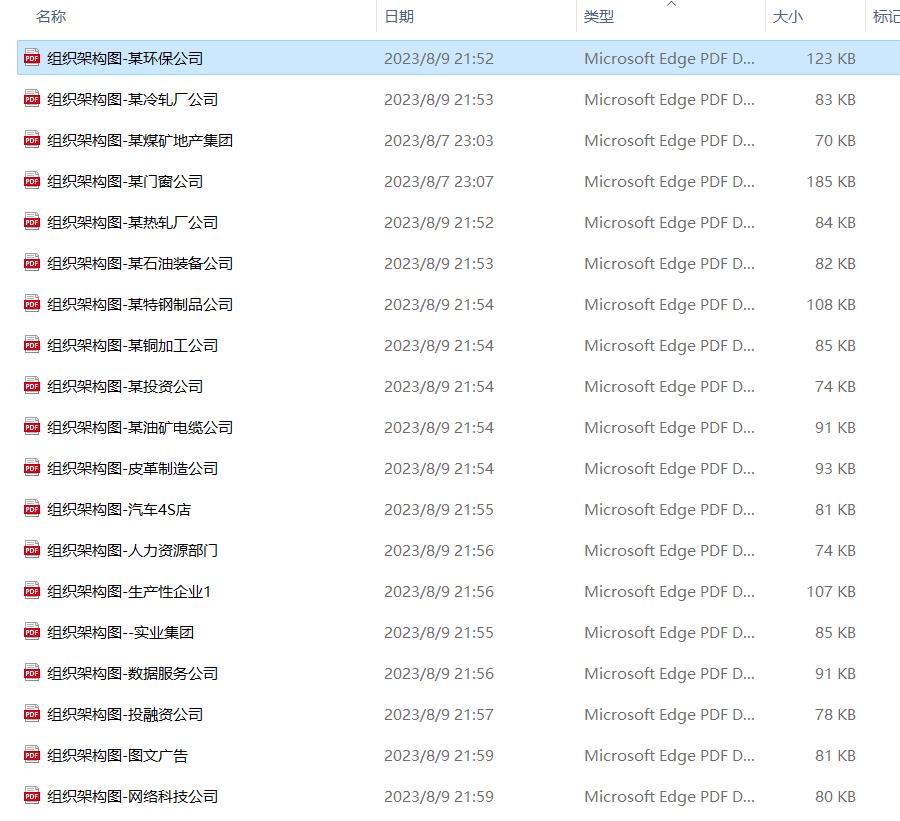900x821 pixels.
Task: Select file name 组织架构图-皮革制造公司
Action: 133,468
